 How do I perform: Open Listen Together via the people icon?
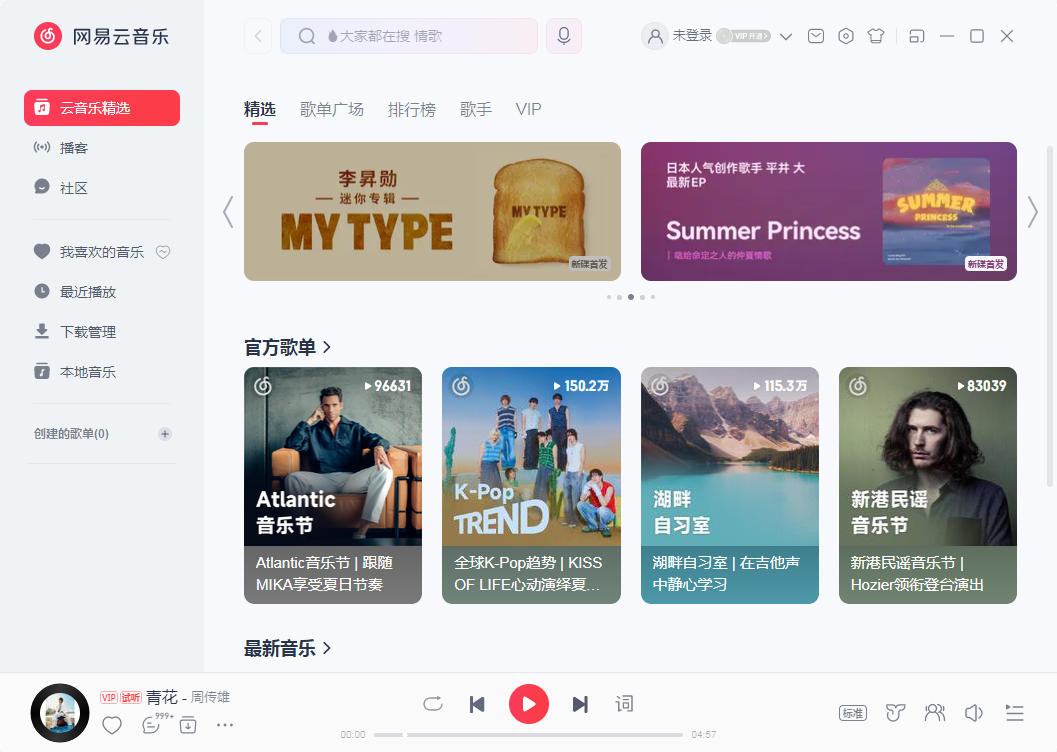coord(934,713)
